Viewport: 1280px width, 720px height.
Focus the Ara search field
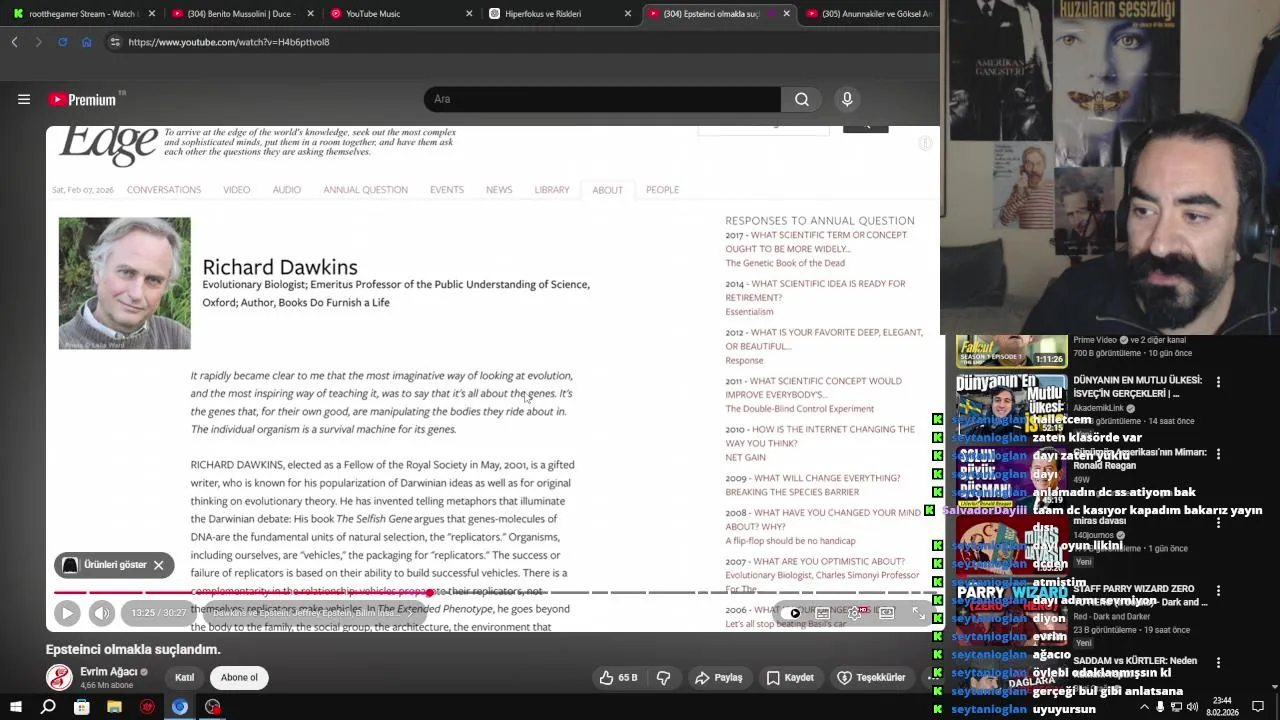click(603, 99)
